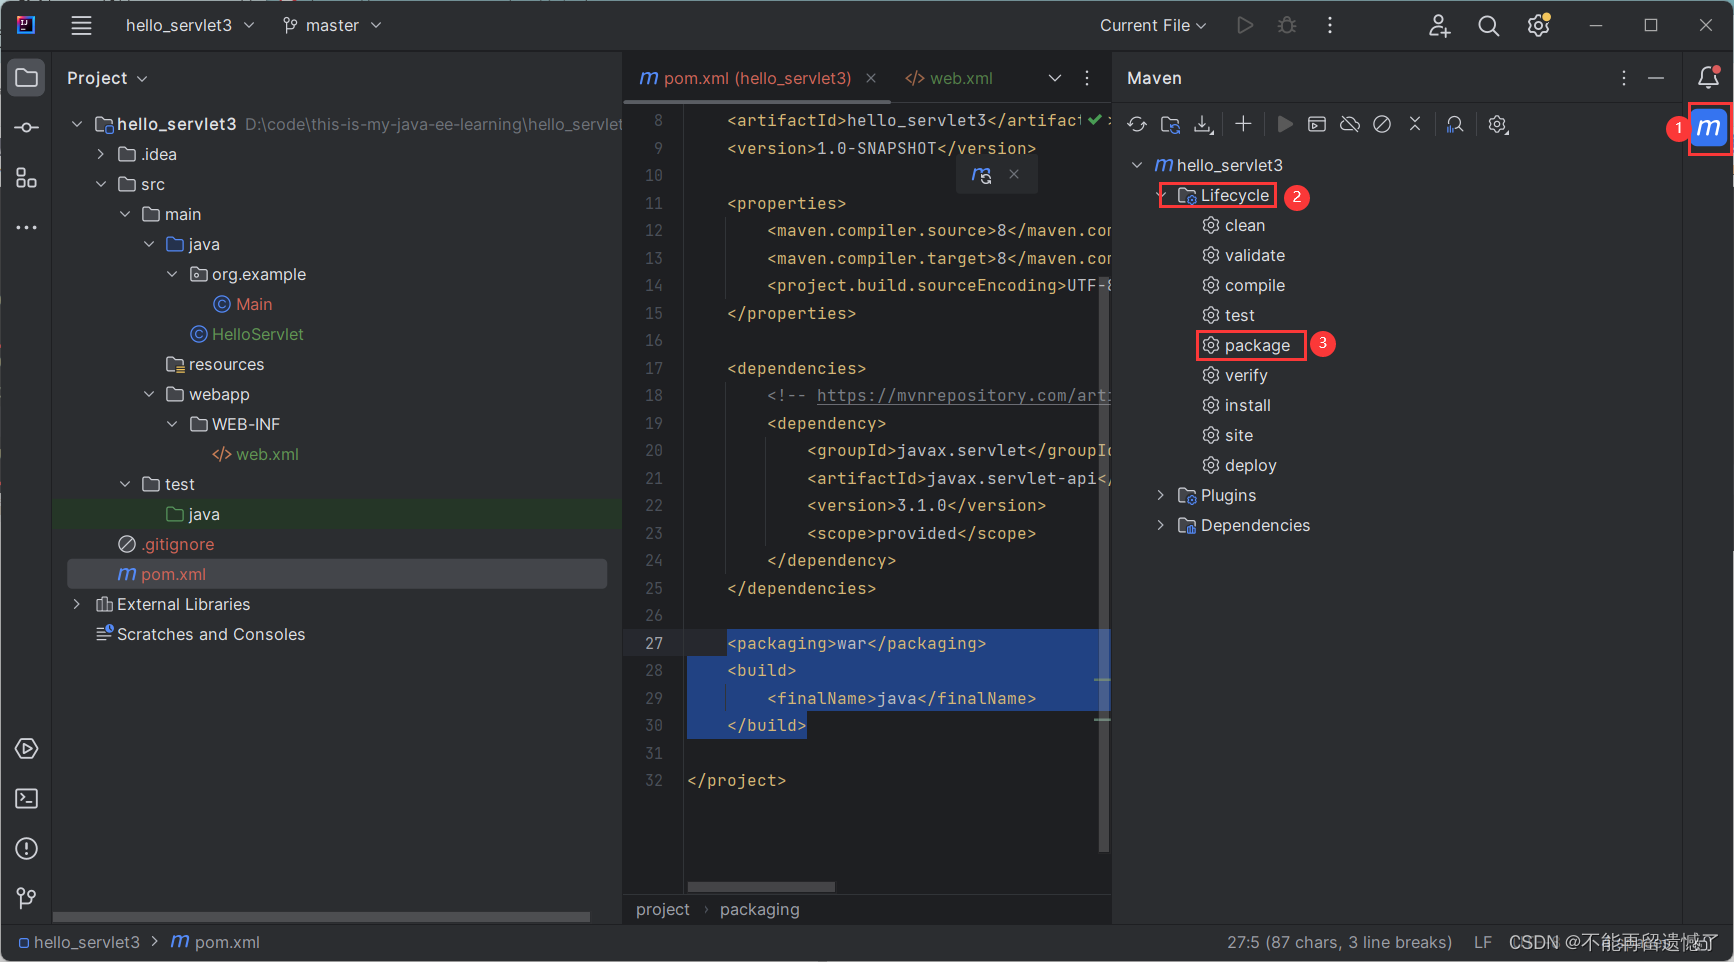Expand External Libraries node
1734x962 pixels.
click(x=77, y=604)
